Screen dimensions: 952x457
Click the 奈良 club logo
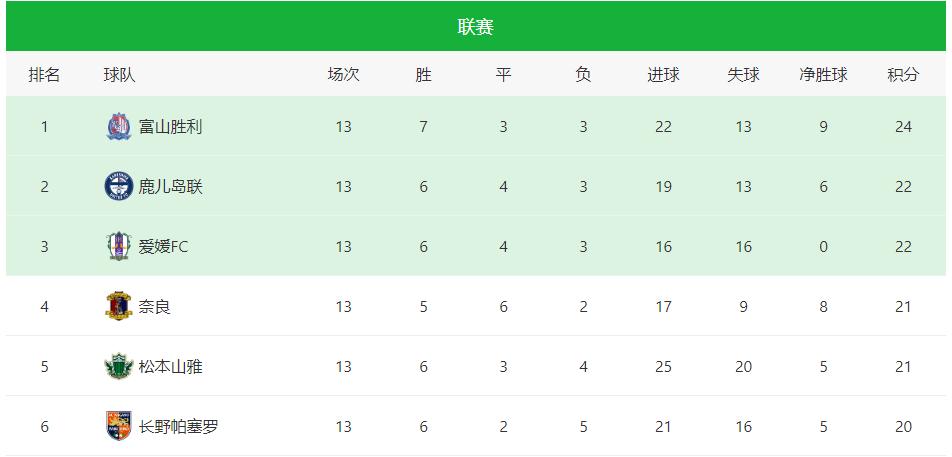click(119, 306)
